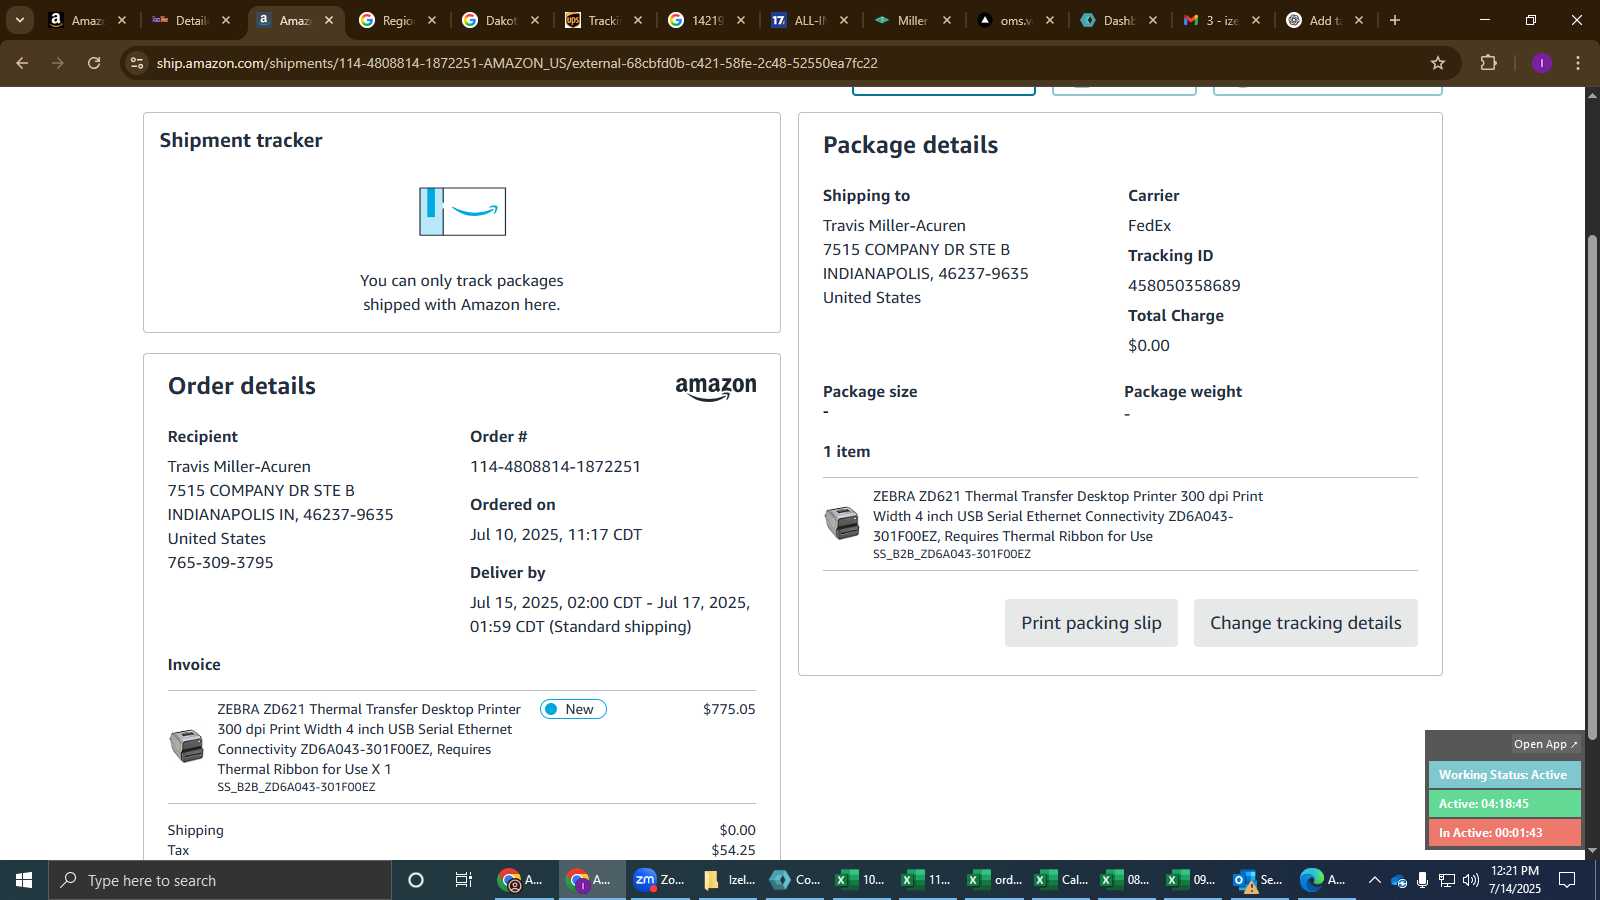Close the active Amazon shipment tab
Viewport: 1600px width, 900px height.
pos(329,20)
